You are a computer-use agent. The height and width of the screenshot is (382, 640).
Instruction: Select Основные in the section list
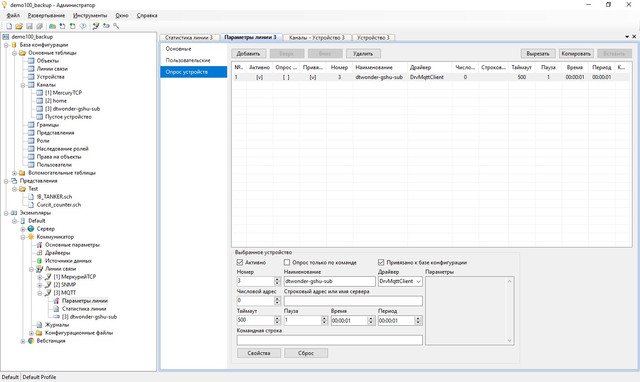click(194, 49)
